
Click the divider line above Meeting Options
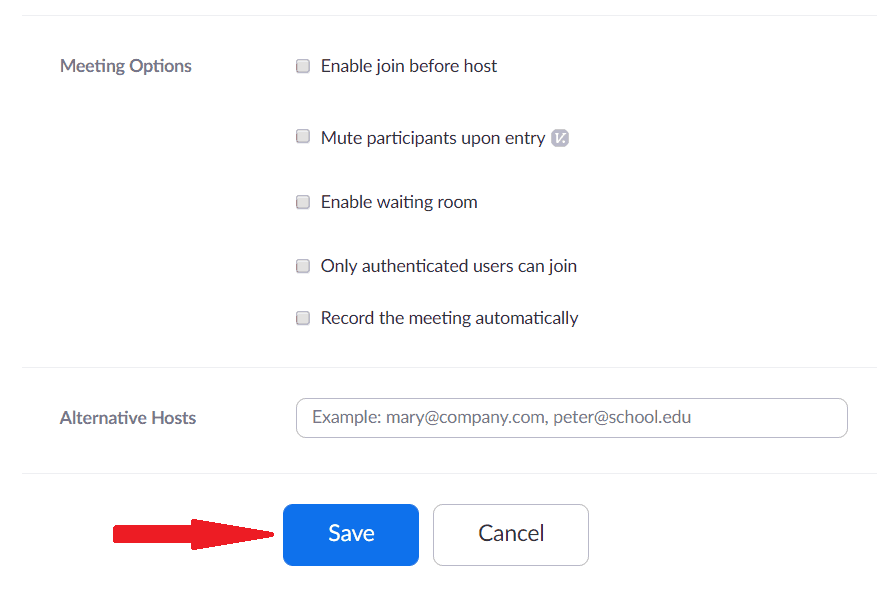click(449, 15)
